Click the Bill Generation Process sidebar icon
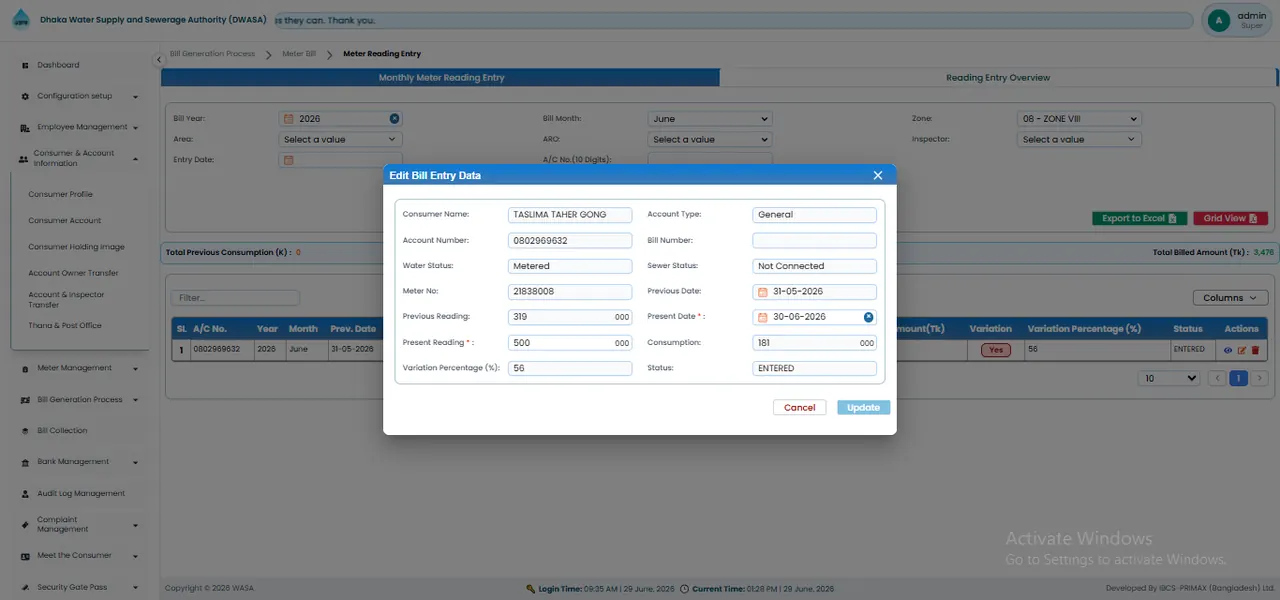The width and height of the screenshot is (1280, 600). click(27, 400)
